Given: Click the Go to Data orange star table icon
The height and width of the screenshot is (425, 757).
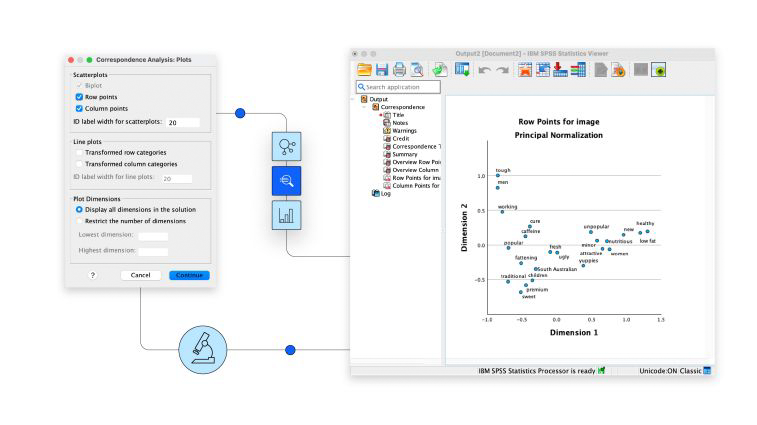Looking at the screenshot, I should tap(525, 70).
